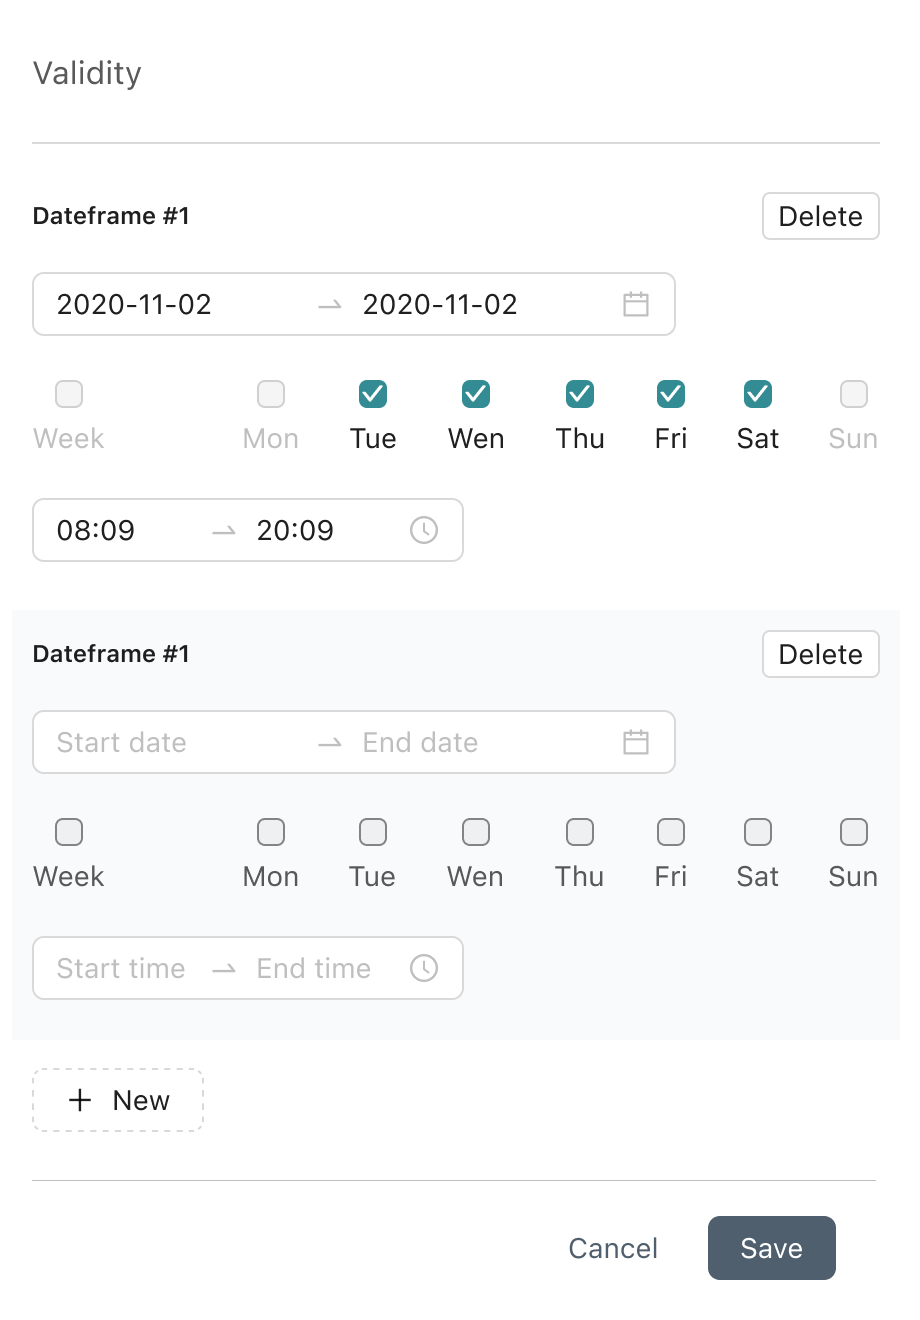Open the start date field showing 2020-11-02
This screenshot has width=920, height=1320.
pyautogui.click(x=134, y=304)
